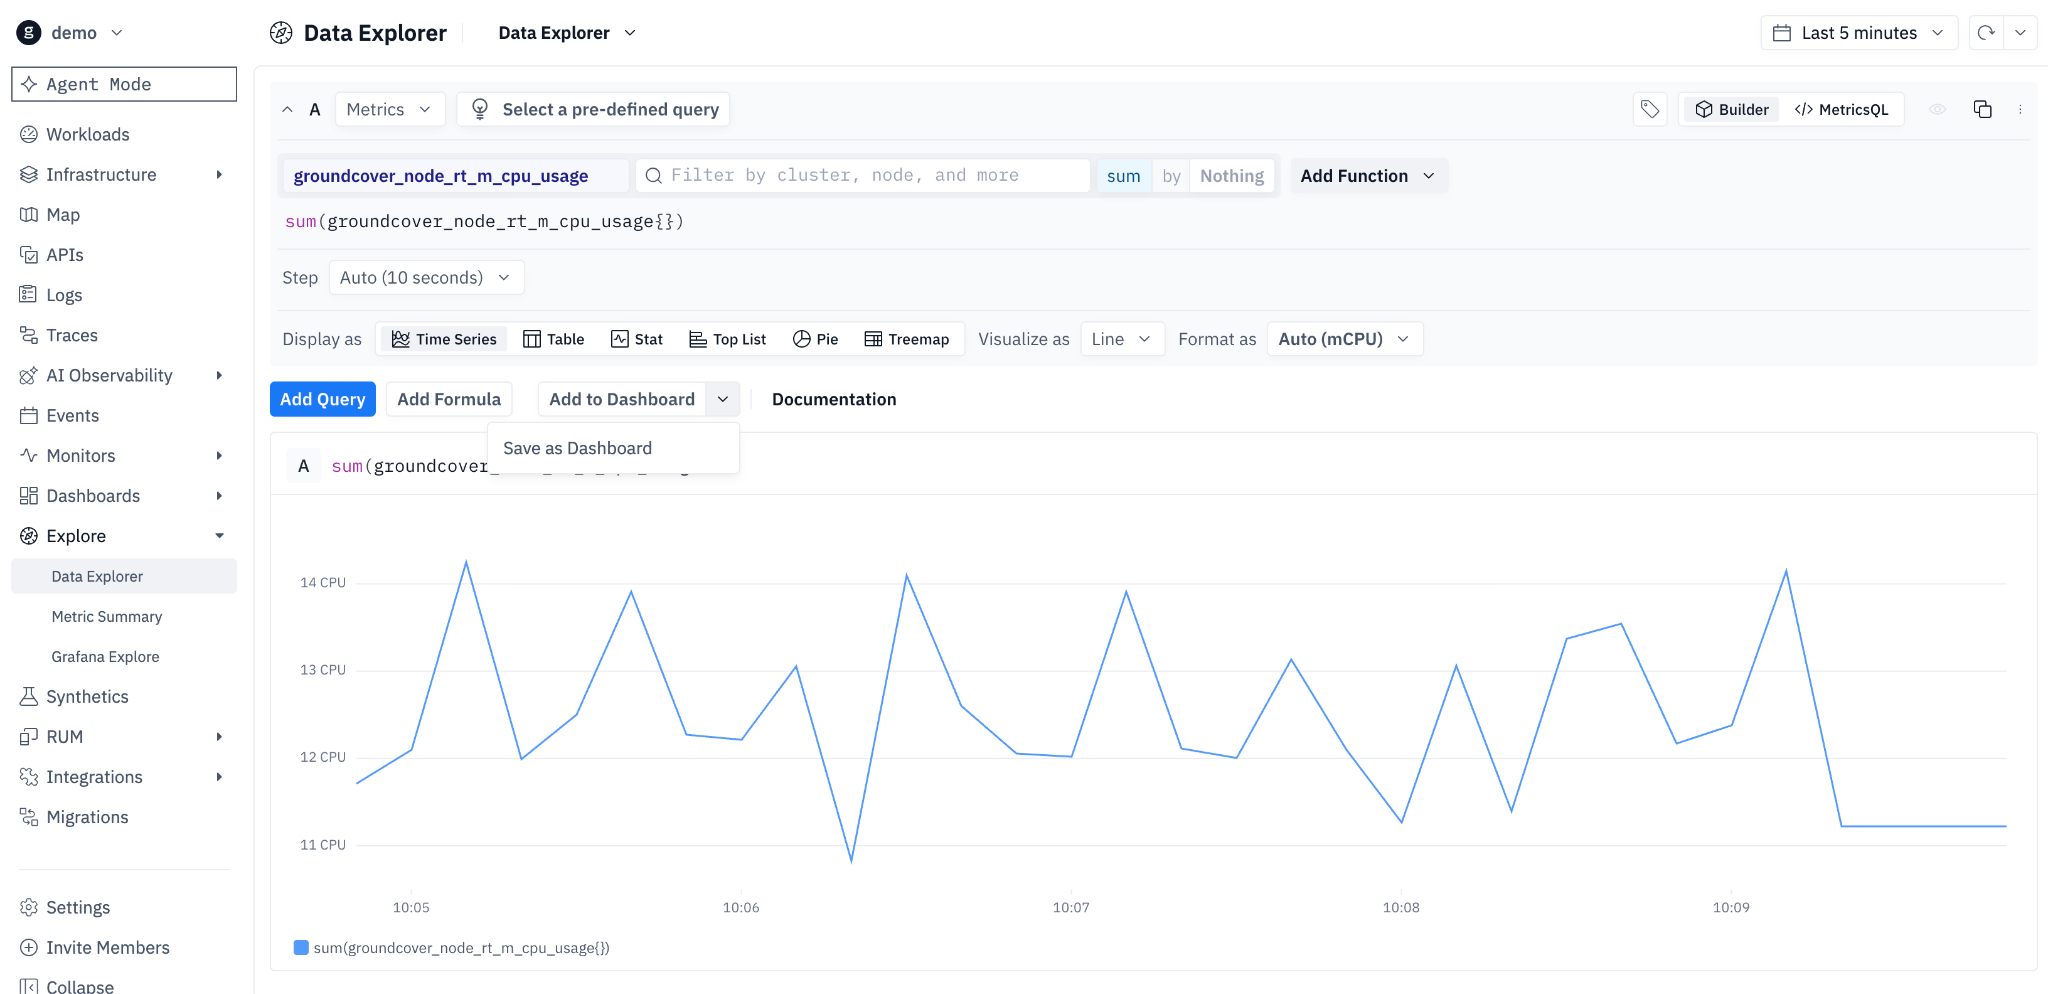Click the refresh icon near time range

click(1986, 33)
